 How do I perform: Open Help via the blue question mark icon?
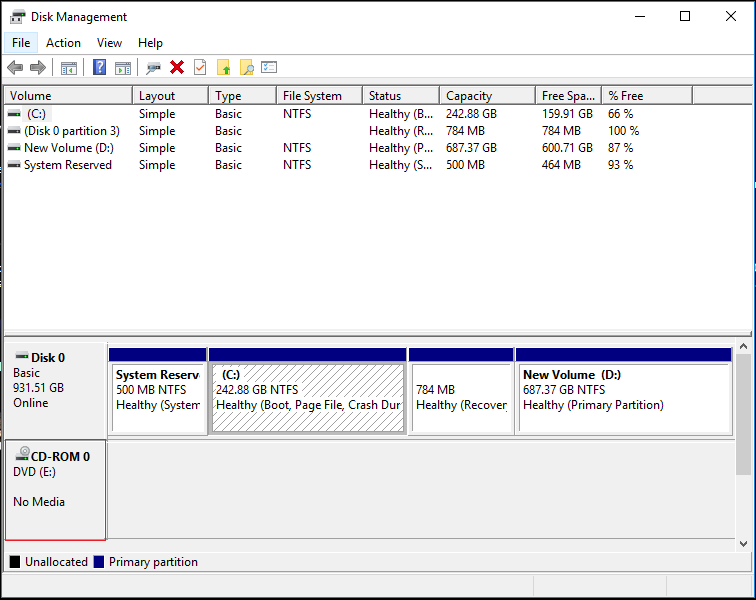tap(99, 68)
